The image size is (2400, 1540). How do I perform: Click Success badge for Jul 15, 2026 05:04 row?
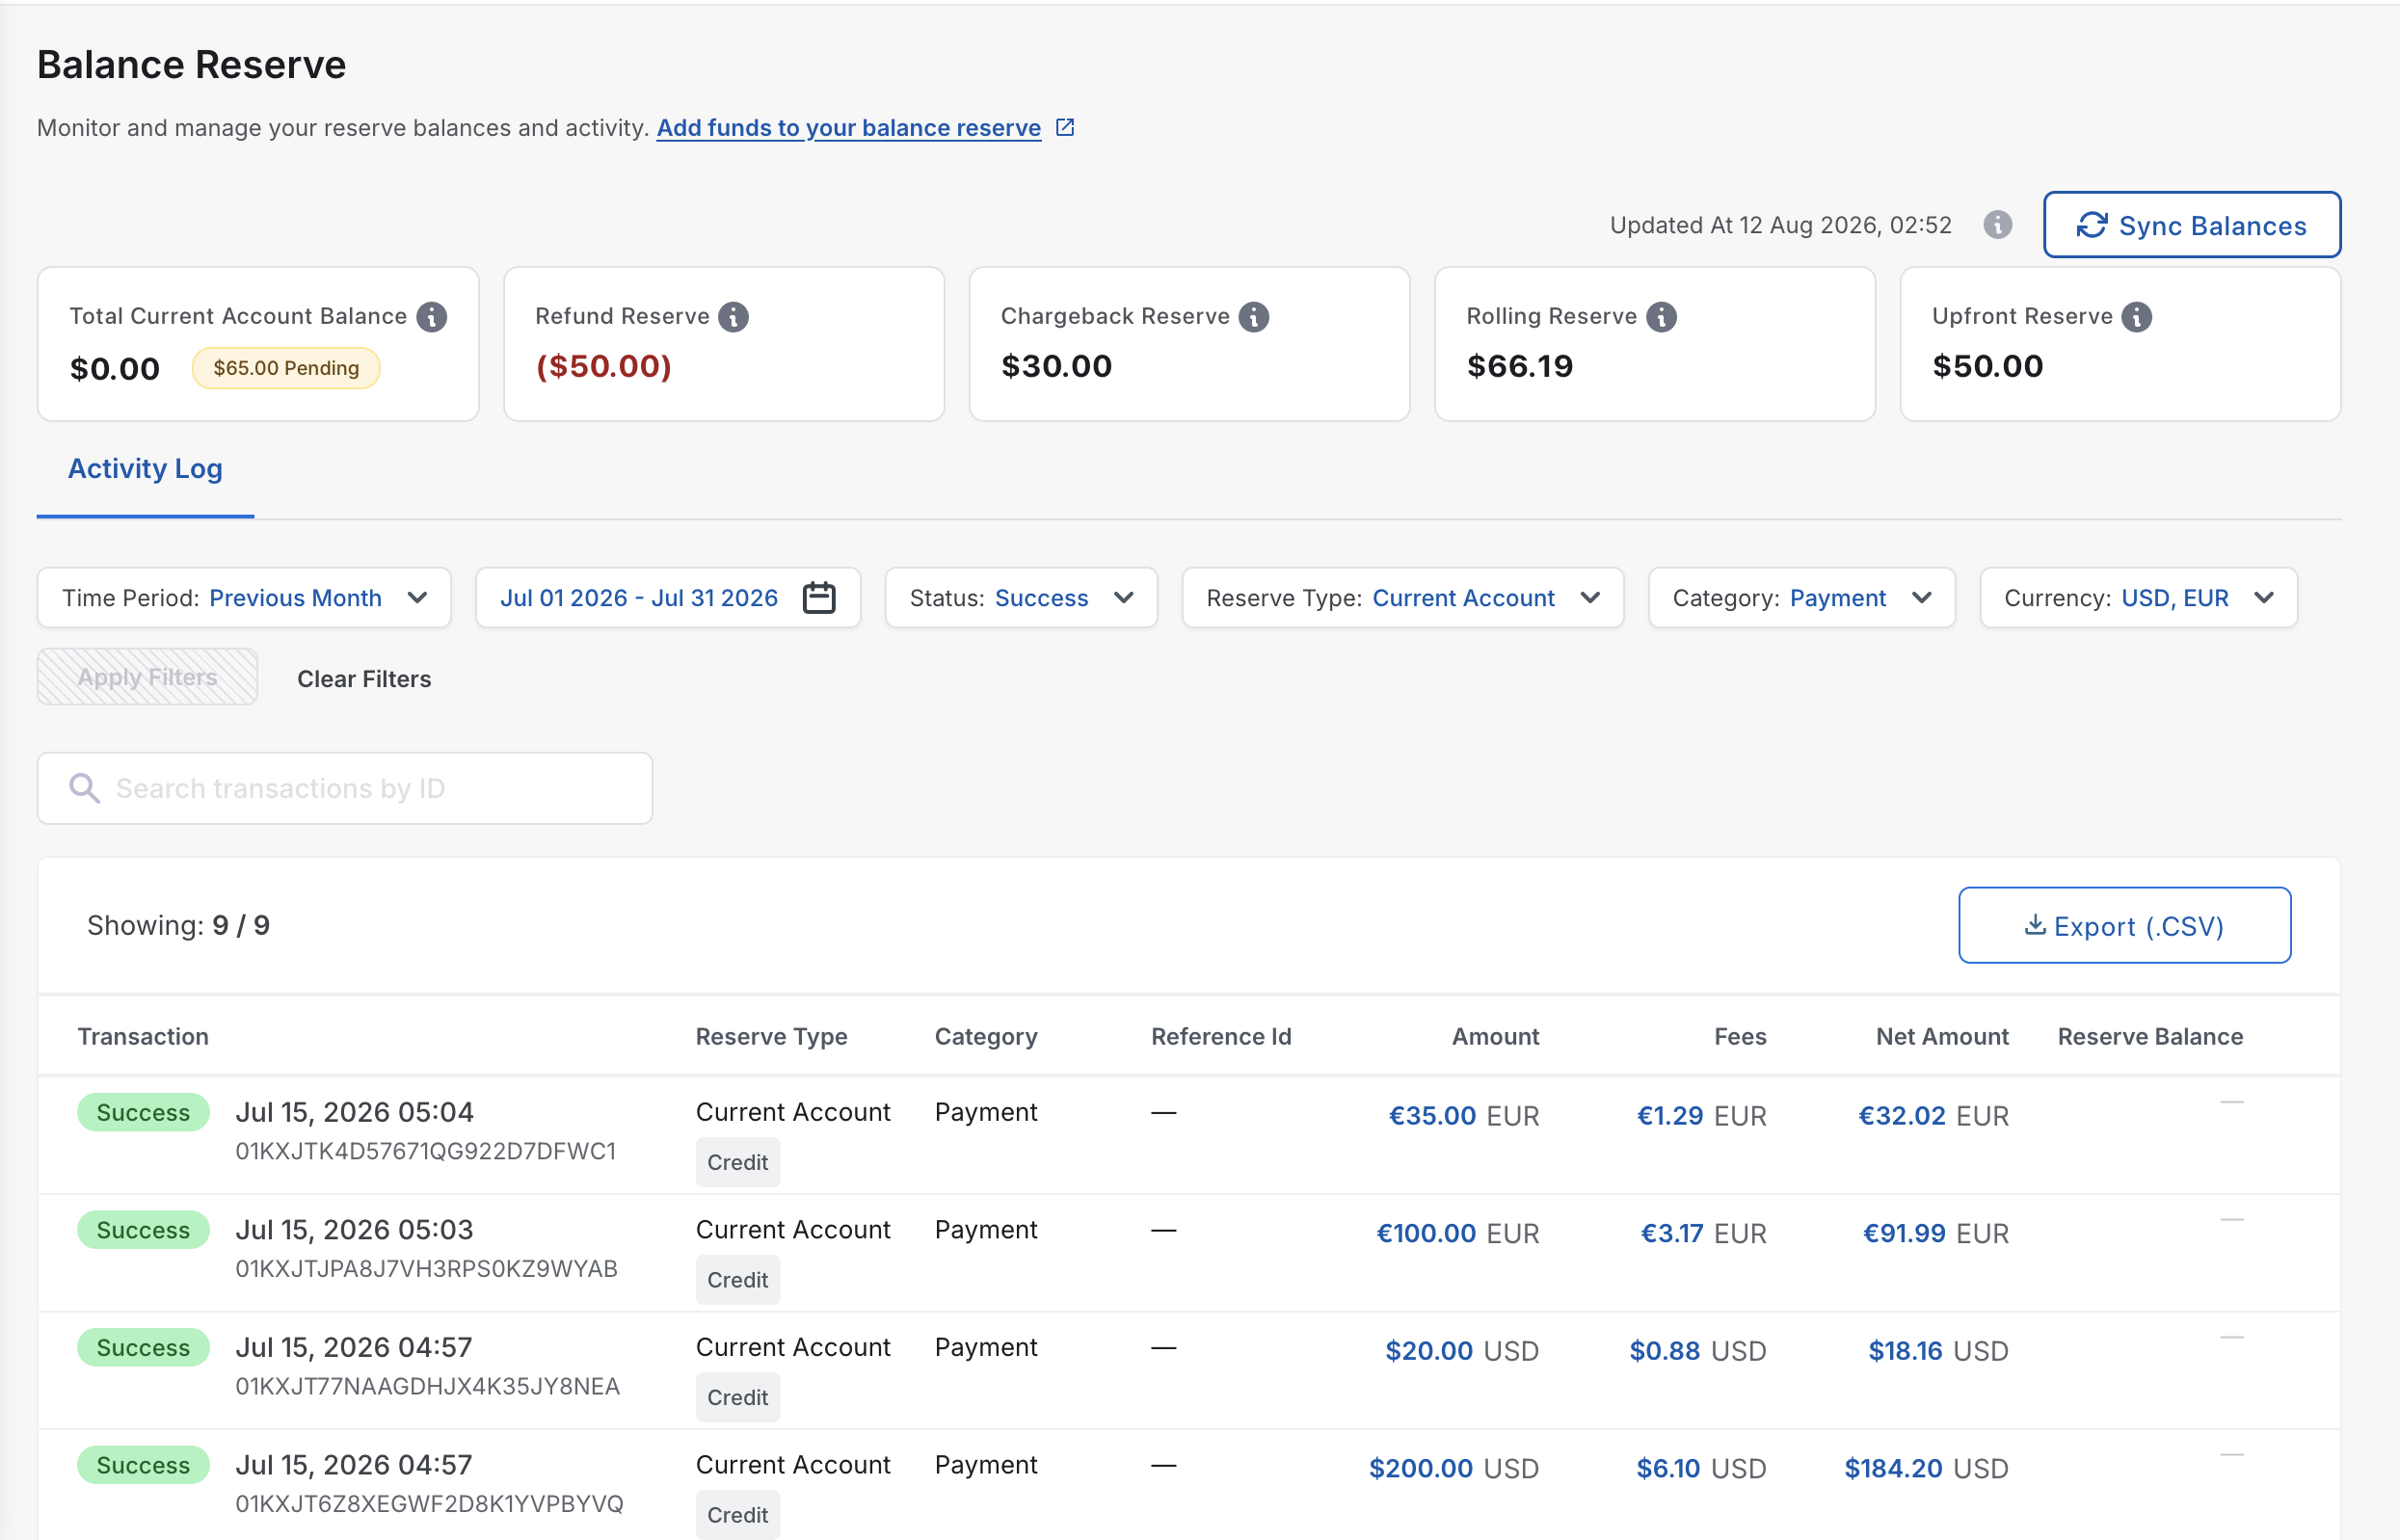[x=143, y=1112]
